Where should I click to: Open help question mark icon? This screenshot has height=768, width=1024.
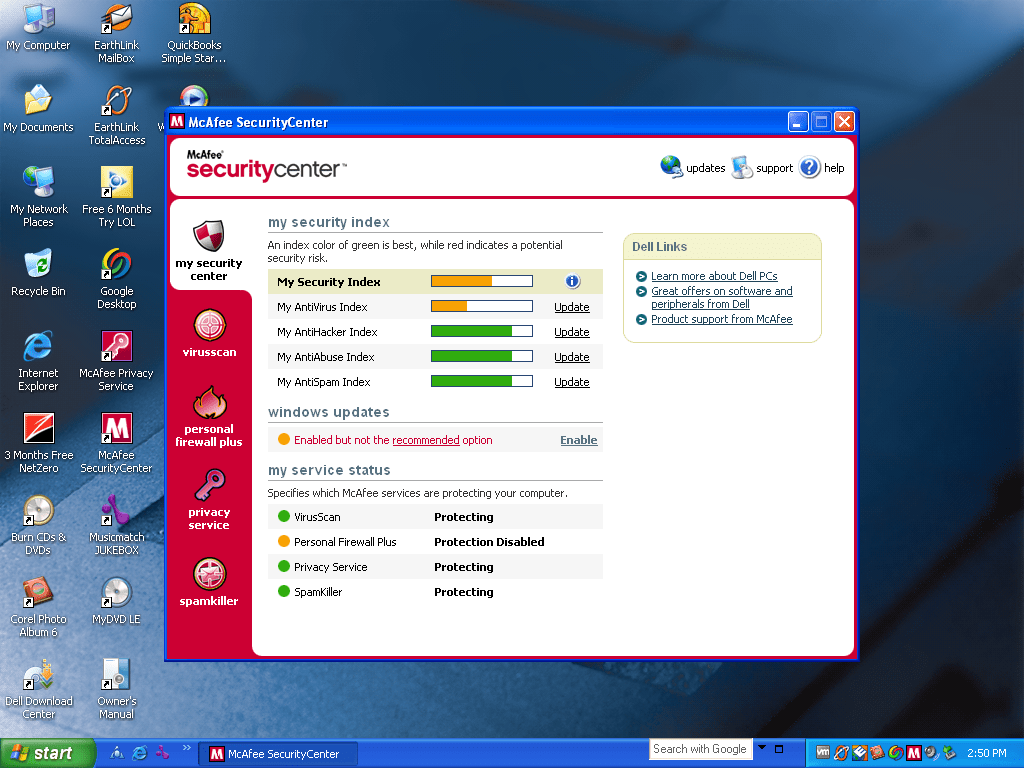coord(809,167)
